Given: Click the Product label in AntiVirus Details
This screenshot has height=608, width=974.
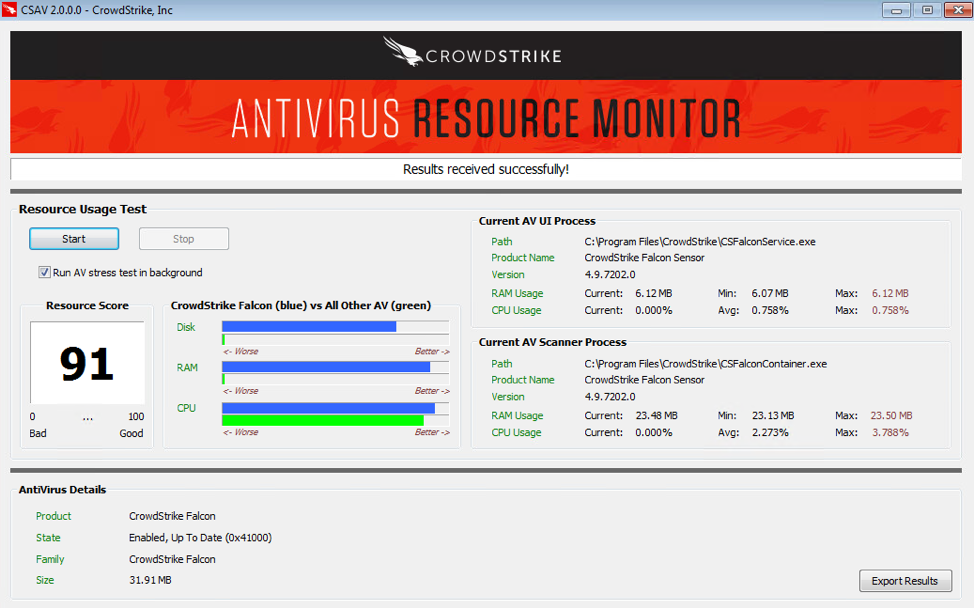Looking at the screenshot, I should (53, 516).
